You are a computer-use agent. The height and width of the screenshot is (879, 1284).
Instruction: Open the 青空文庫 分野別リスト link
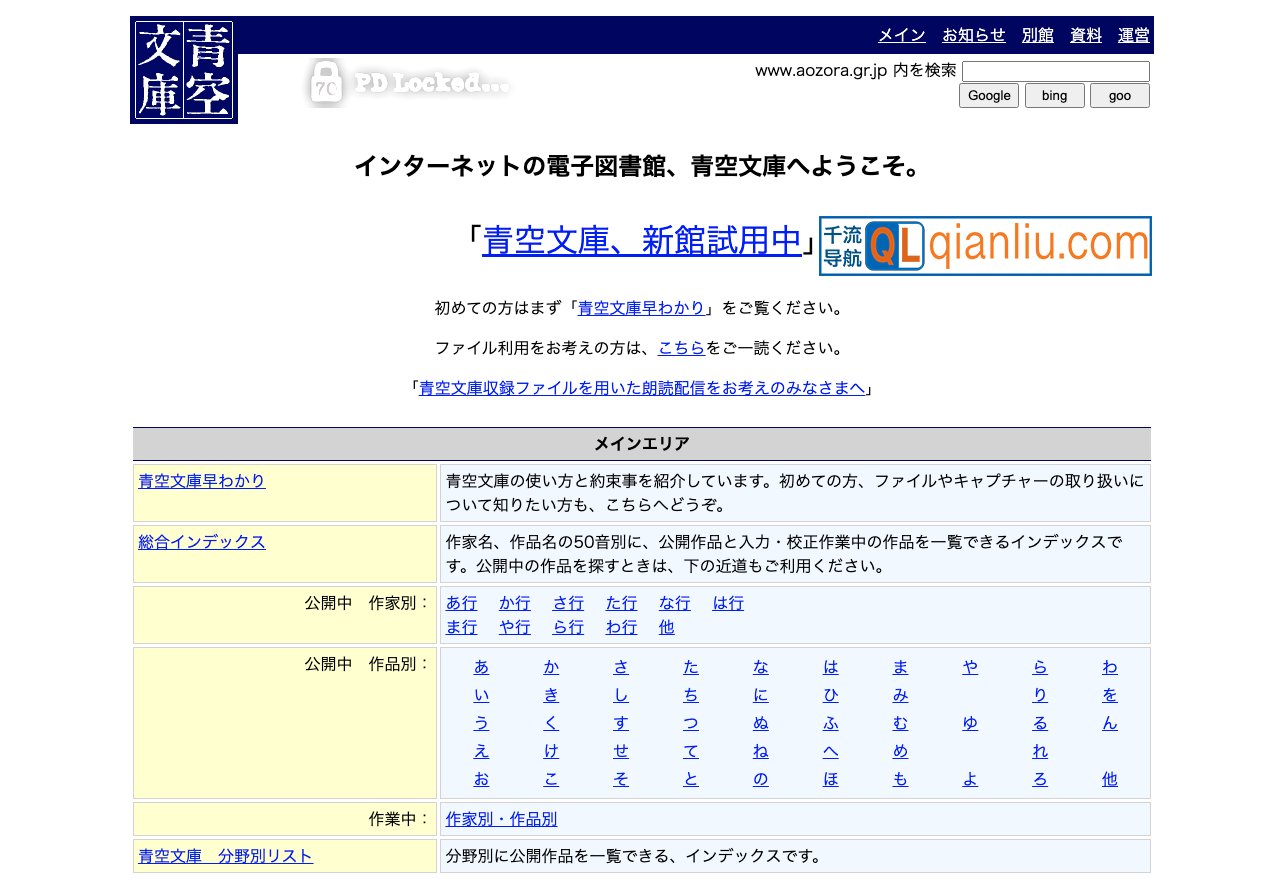[x=226, y=856]
